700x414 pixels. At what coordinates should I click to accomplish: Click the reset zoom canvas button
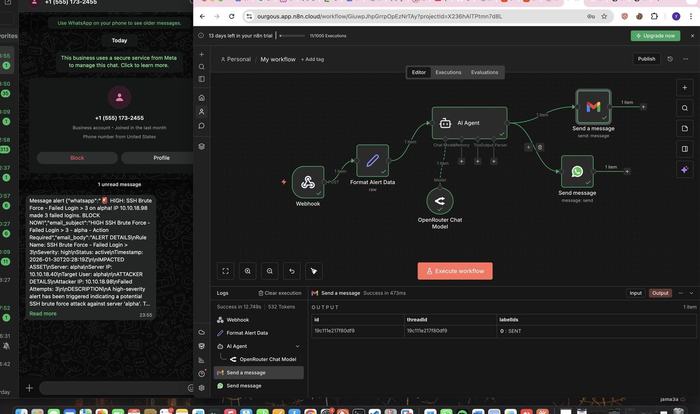tap(292, 271)
